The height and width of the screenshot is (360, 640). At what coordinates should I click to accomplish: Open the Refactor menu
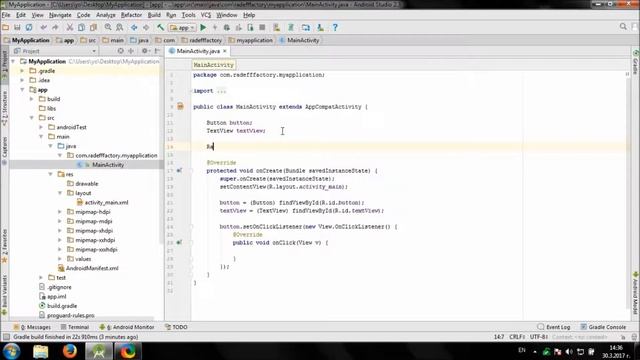(x=131, y=15)
